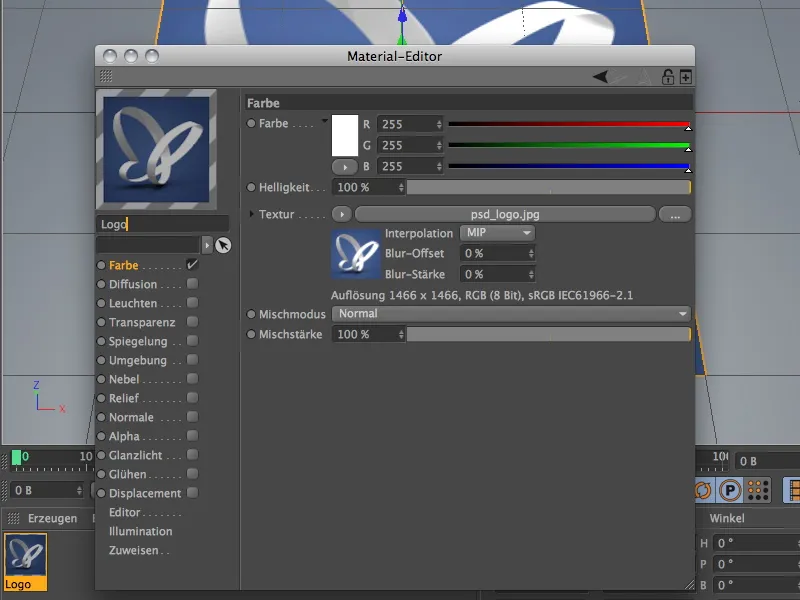Click the Helligkeit brightness slider

(548, 187)
